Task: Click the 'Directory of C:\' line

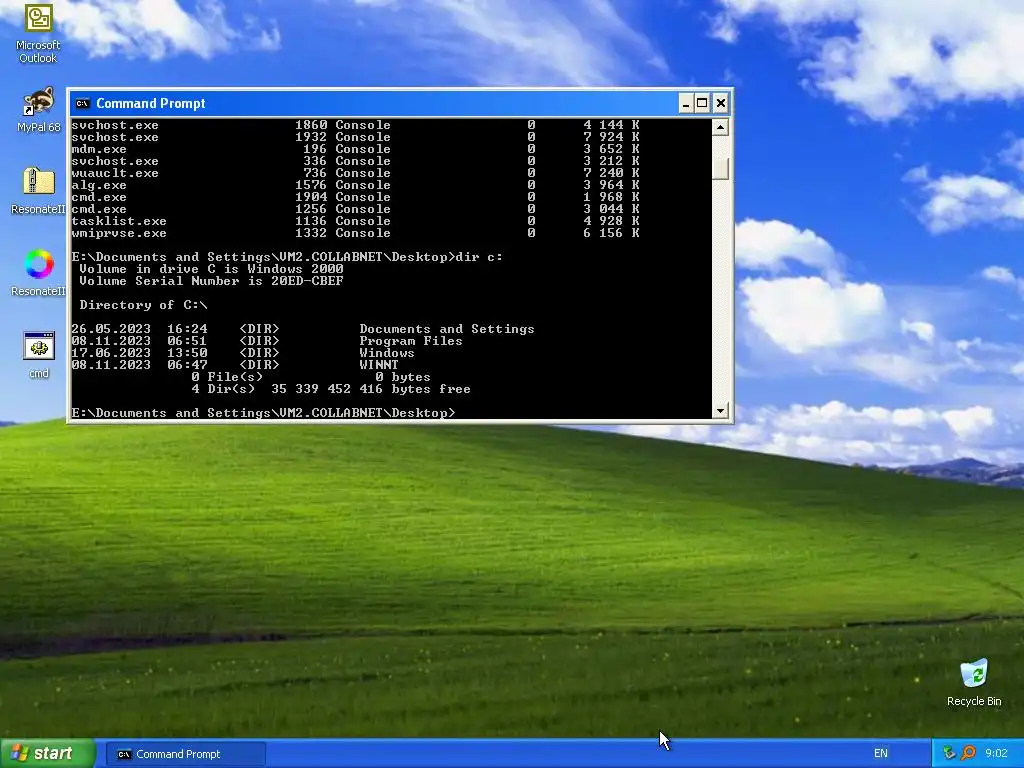Action: pos(143,305)
